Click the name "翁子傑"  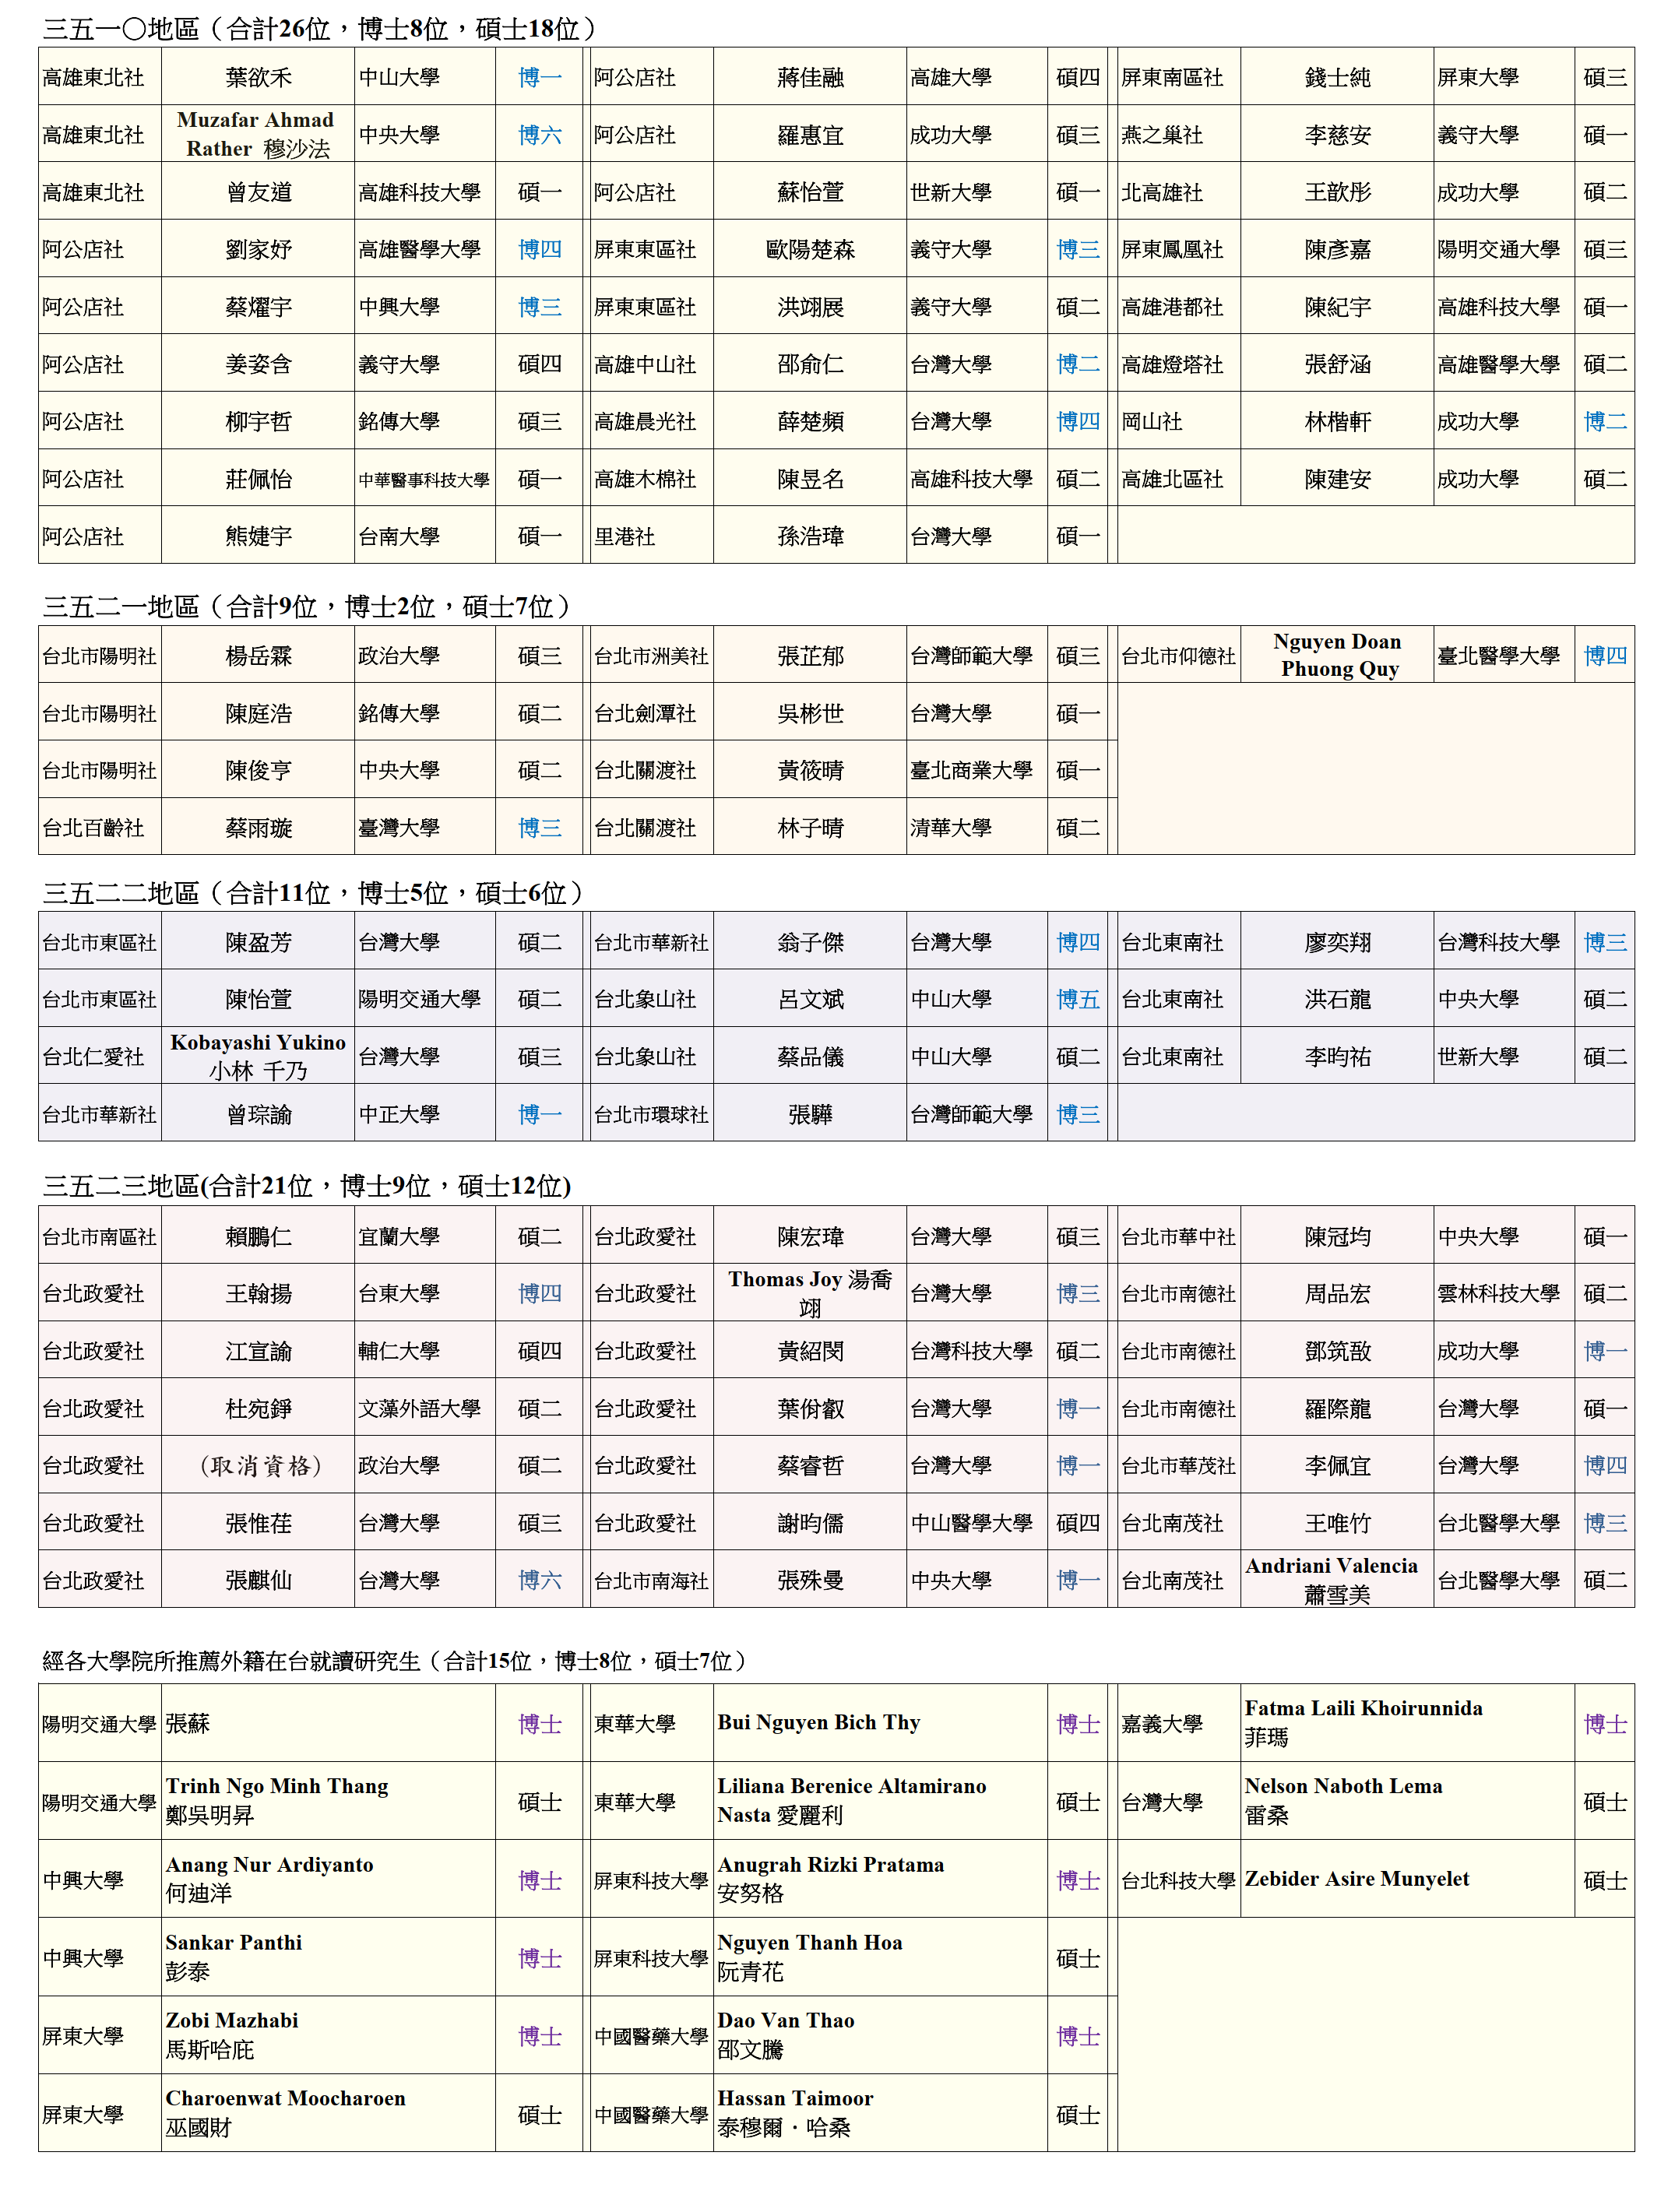click(x=810, y=942)
